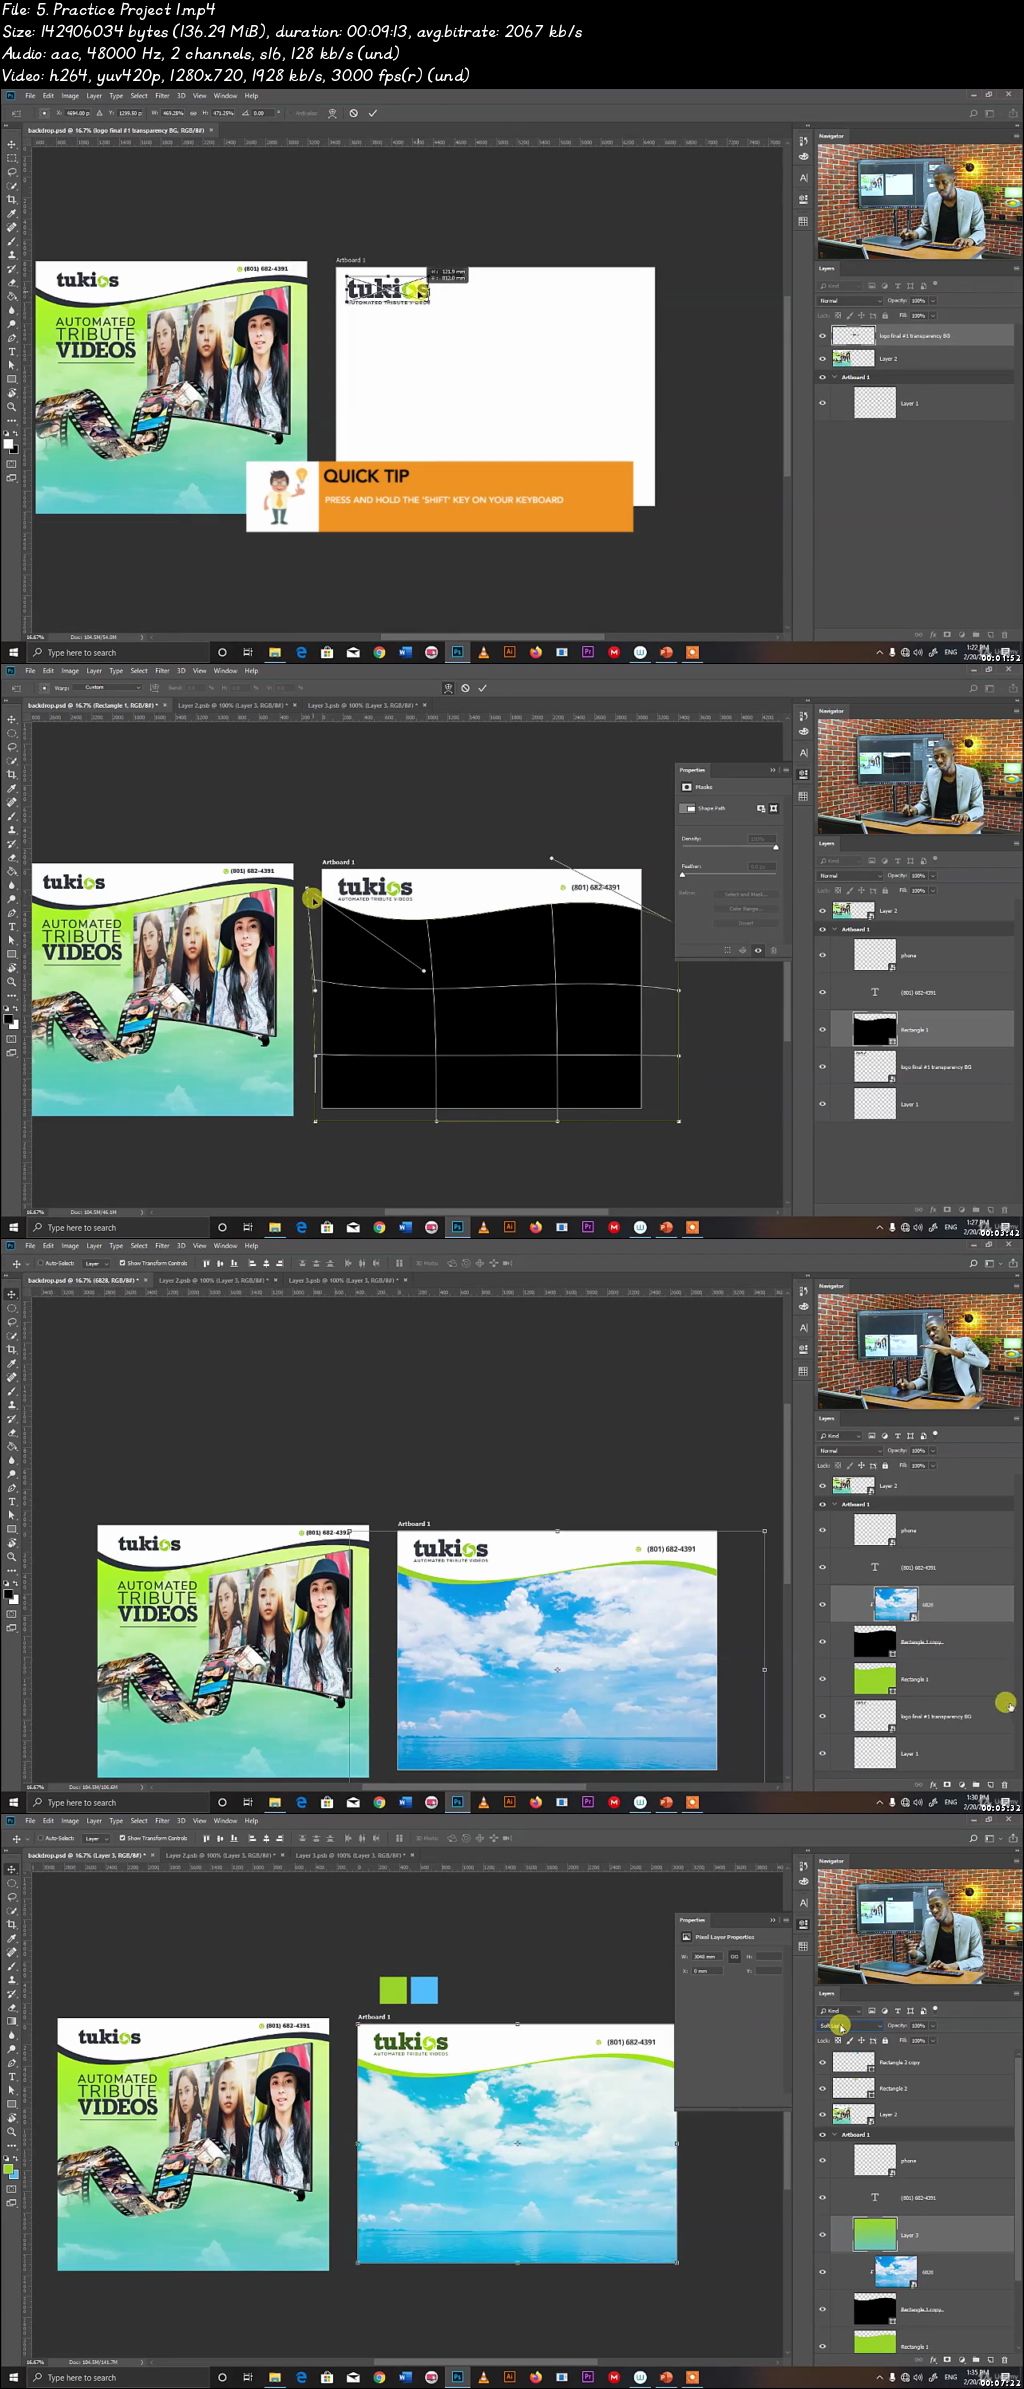Cancel the warp in the 00:03:42 frame
This screenshot has width=1024, height=2389.
pyautogui.click(x=465, y=688)
